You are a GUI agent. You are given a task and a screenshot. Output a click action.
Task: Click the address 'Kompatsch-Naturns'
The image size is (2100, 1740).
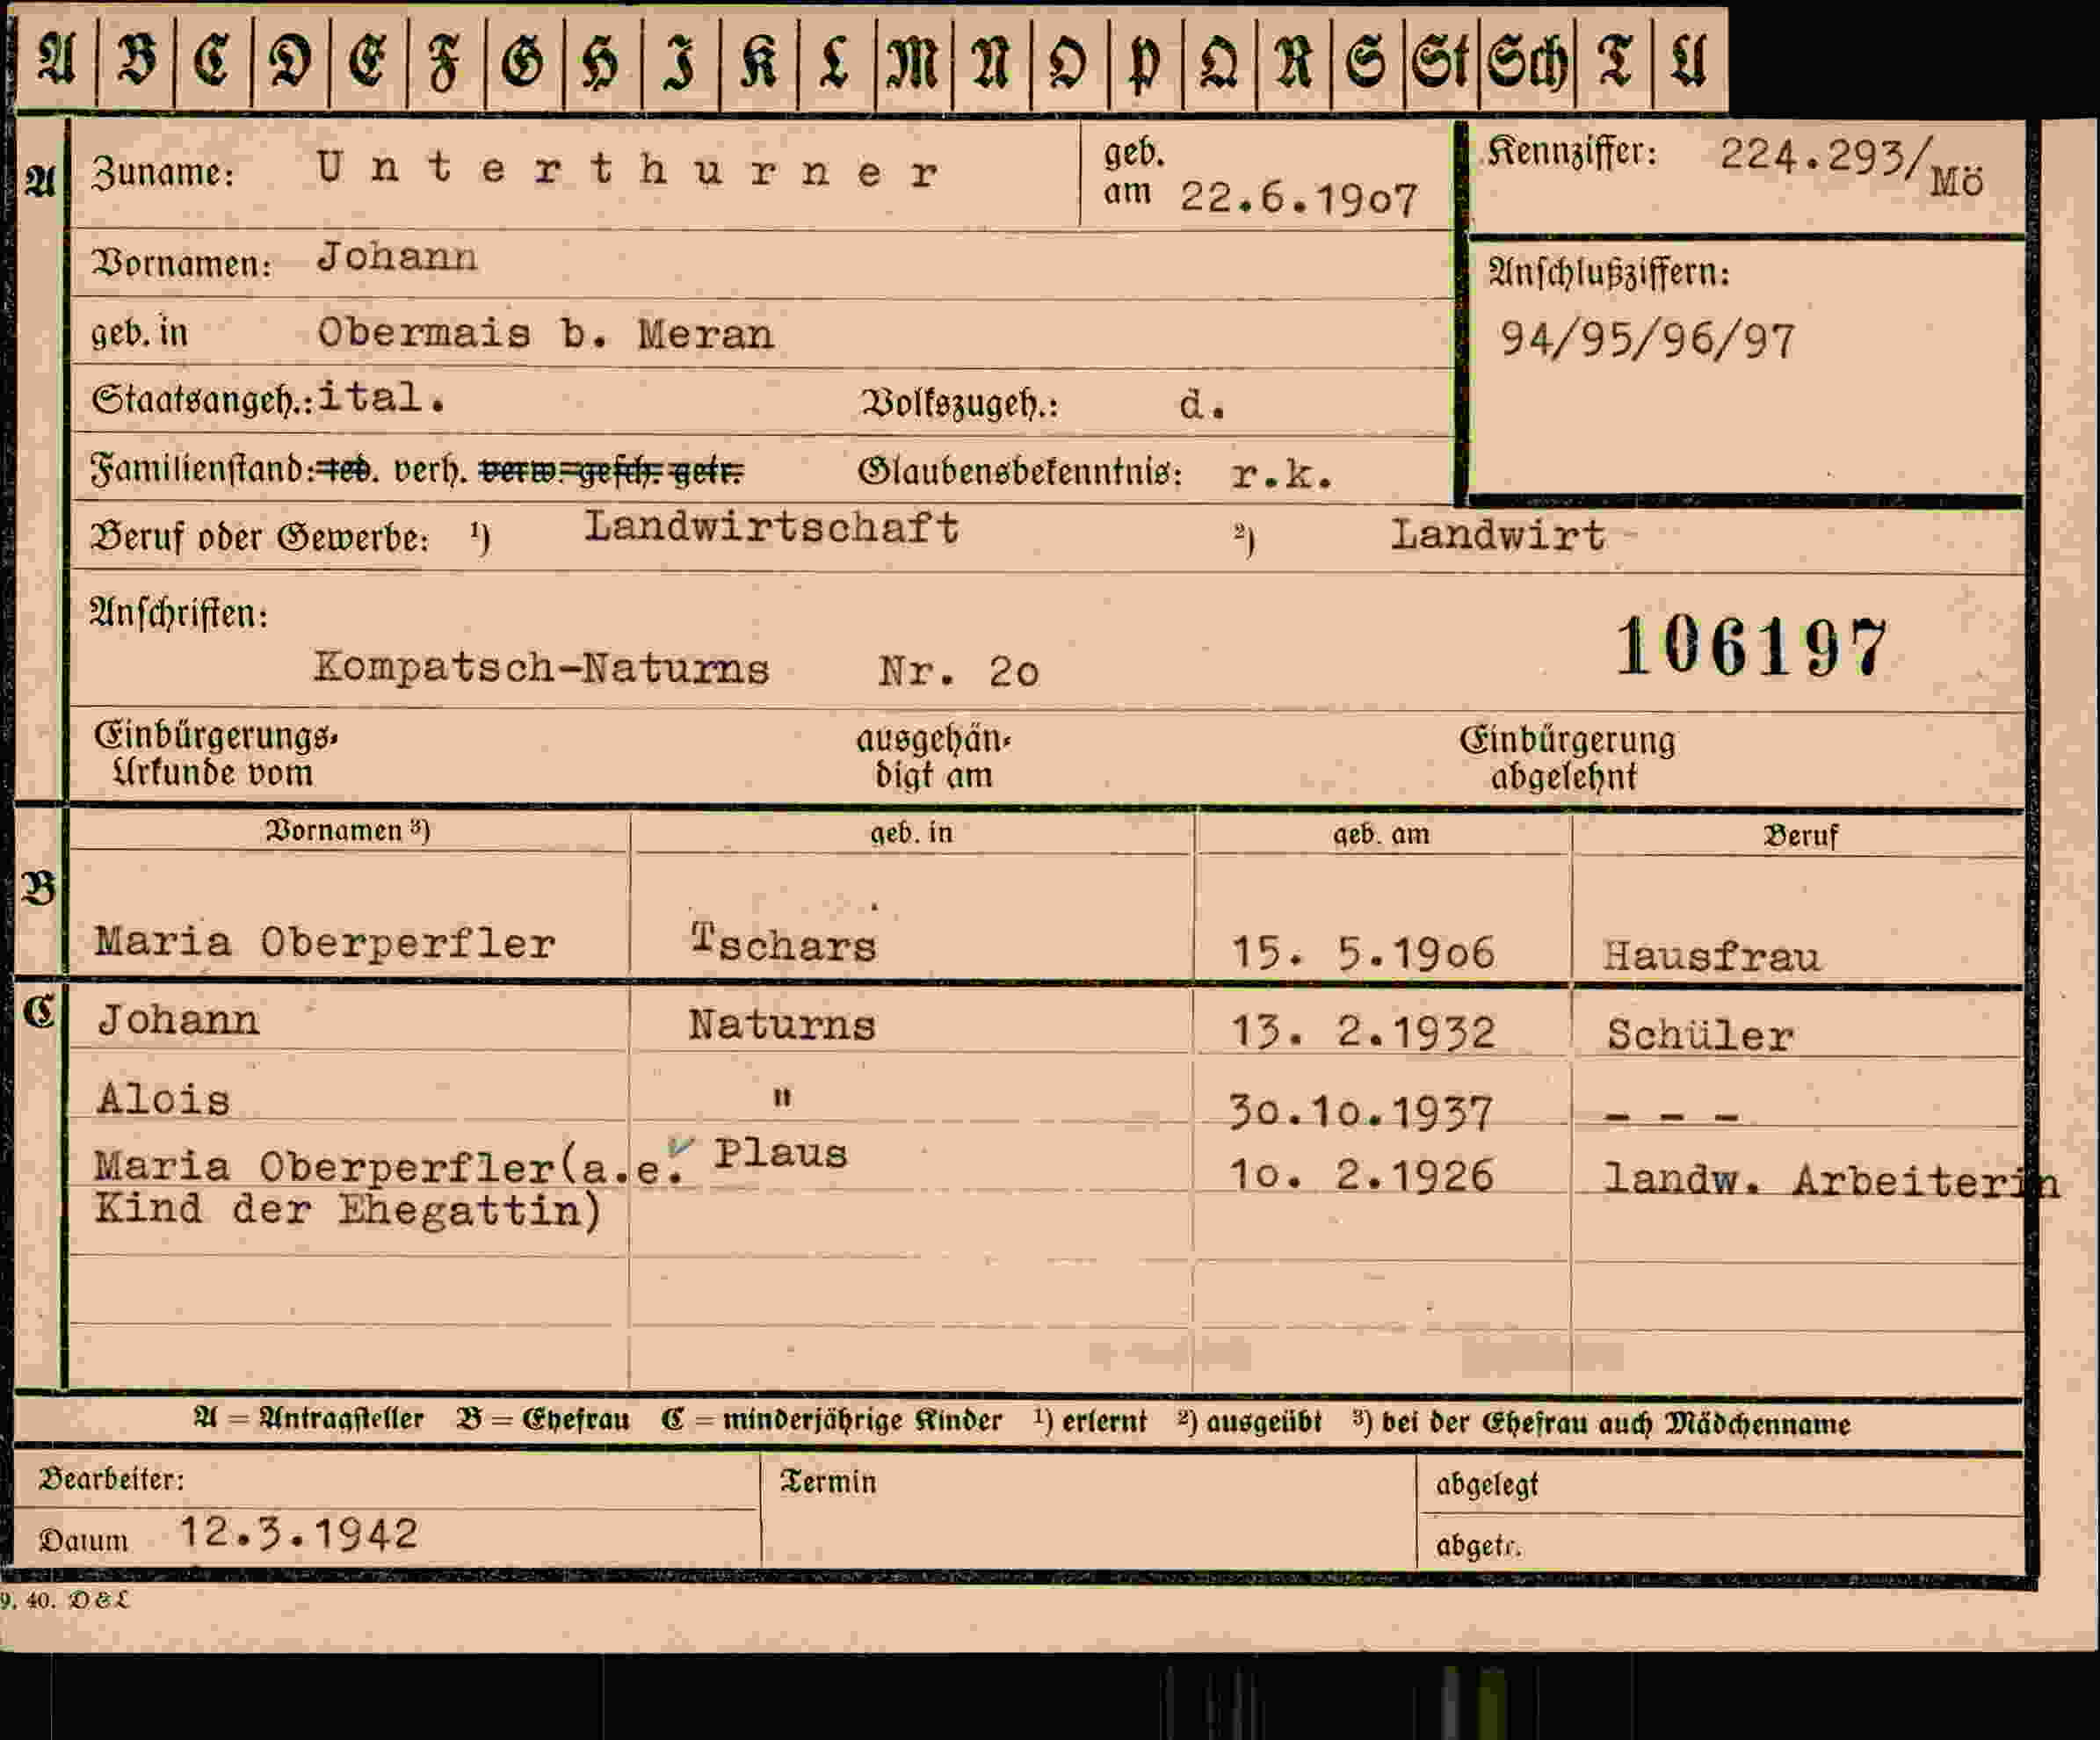click(541, 668)
